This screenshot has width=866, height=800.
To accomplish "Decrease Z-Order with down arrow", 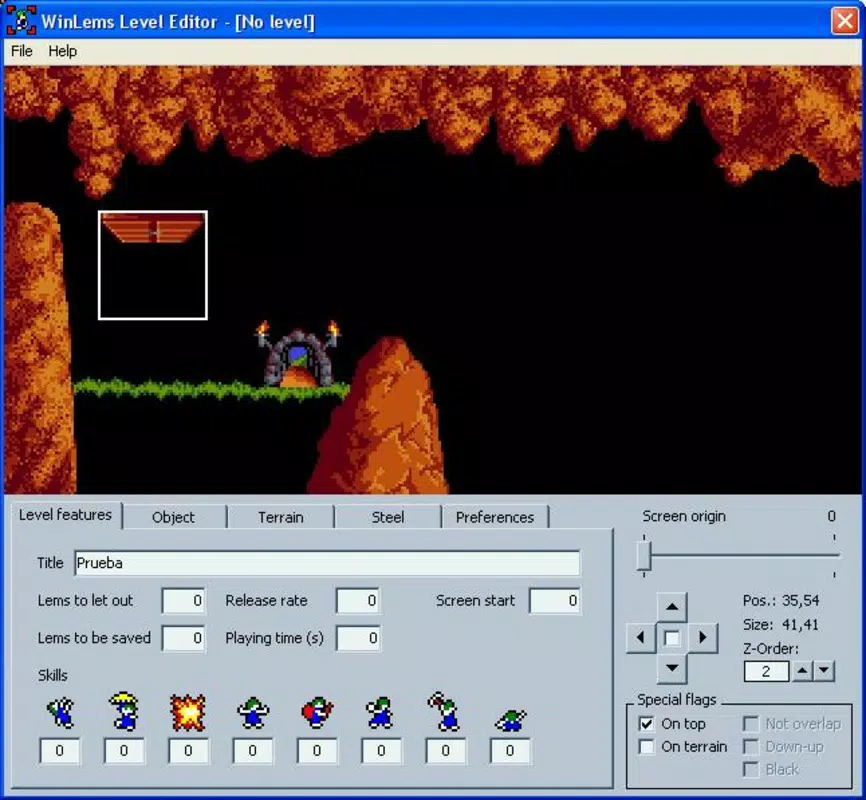I will pyautogui.click(x=823, y=671).
